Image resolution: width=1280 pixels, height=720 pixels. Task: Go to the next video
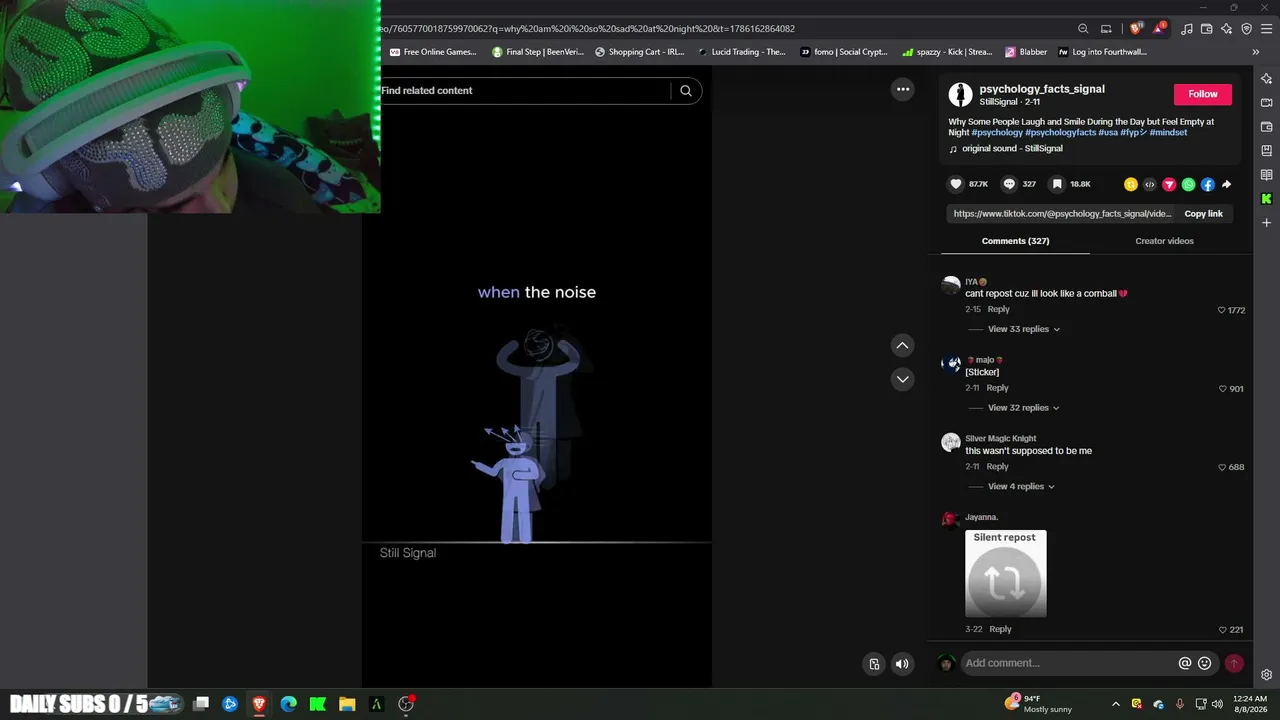pyautogui.click(x=902, y=379)
